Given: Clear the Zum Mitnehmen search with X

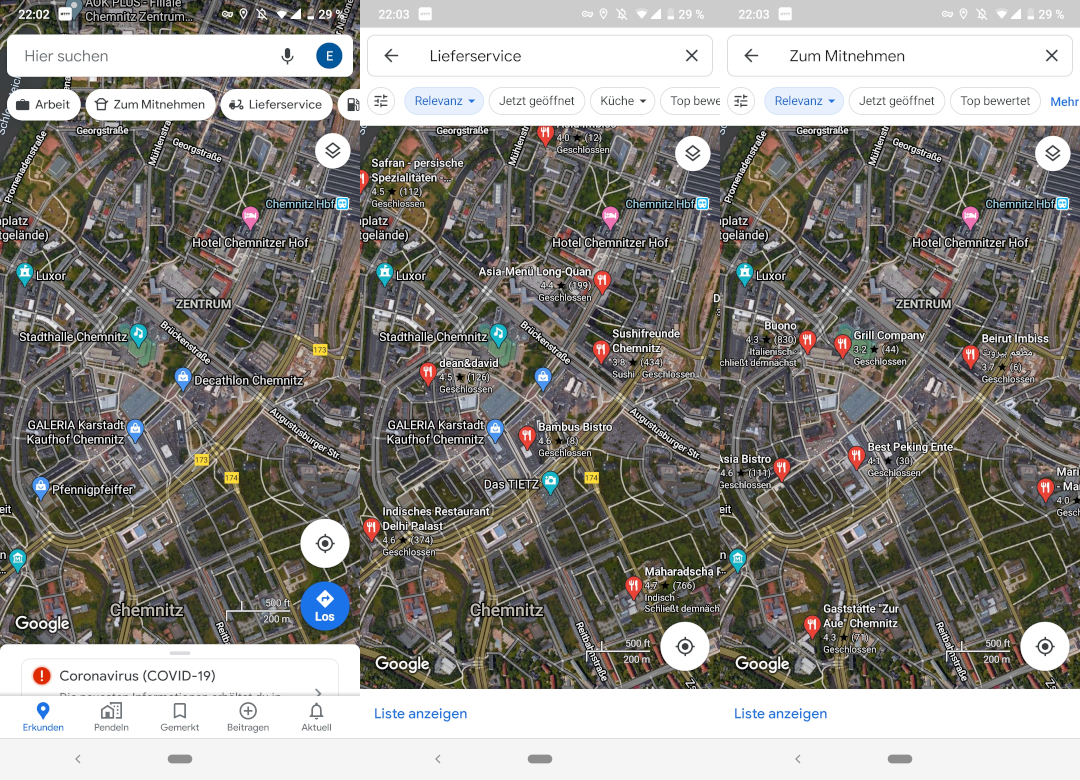Looking at the screenshot, I should coord(1052,56).
